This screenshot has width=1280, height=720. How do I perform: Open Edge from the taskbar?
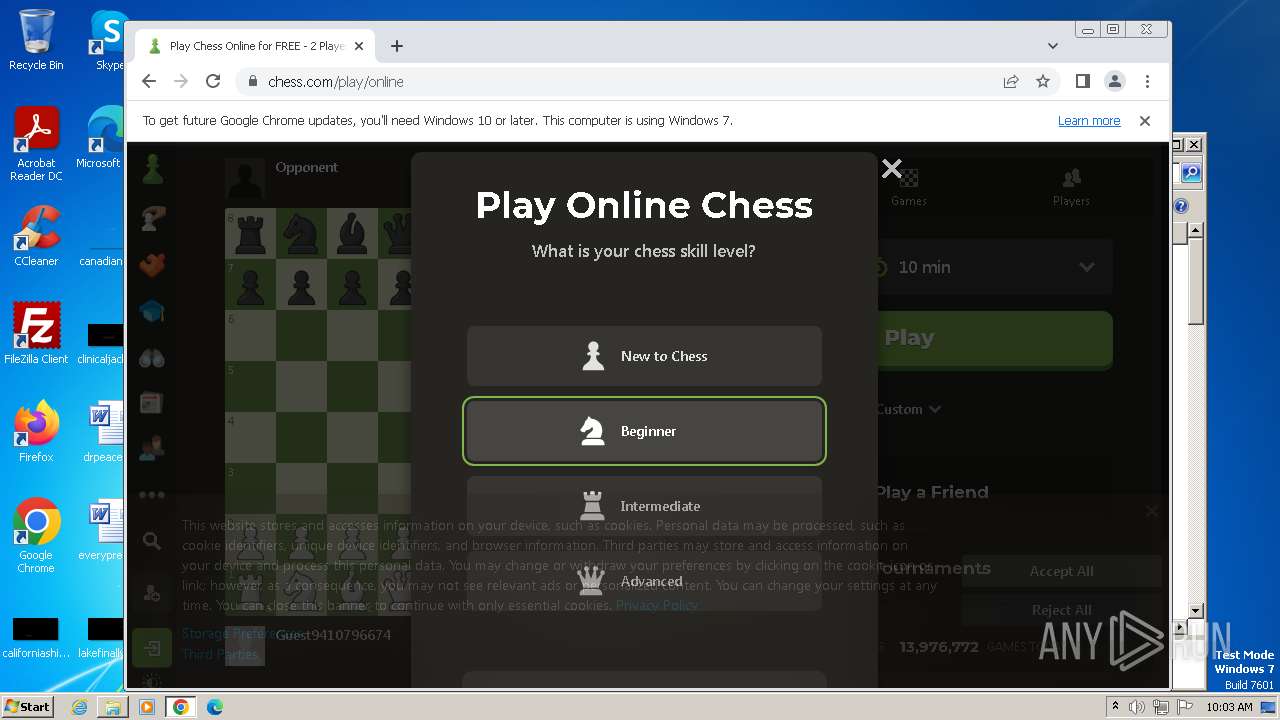[215, 707]
